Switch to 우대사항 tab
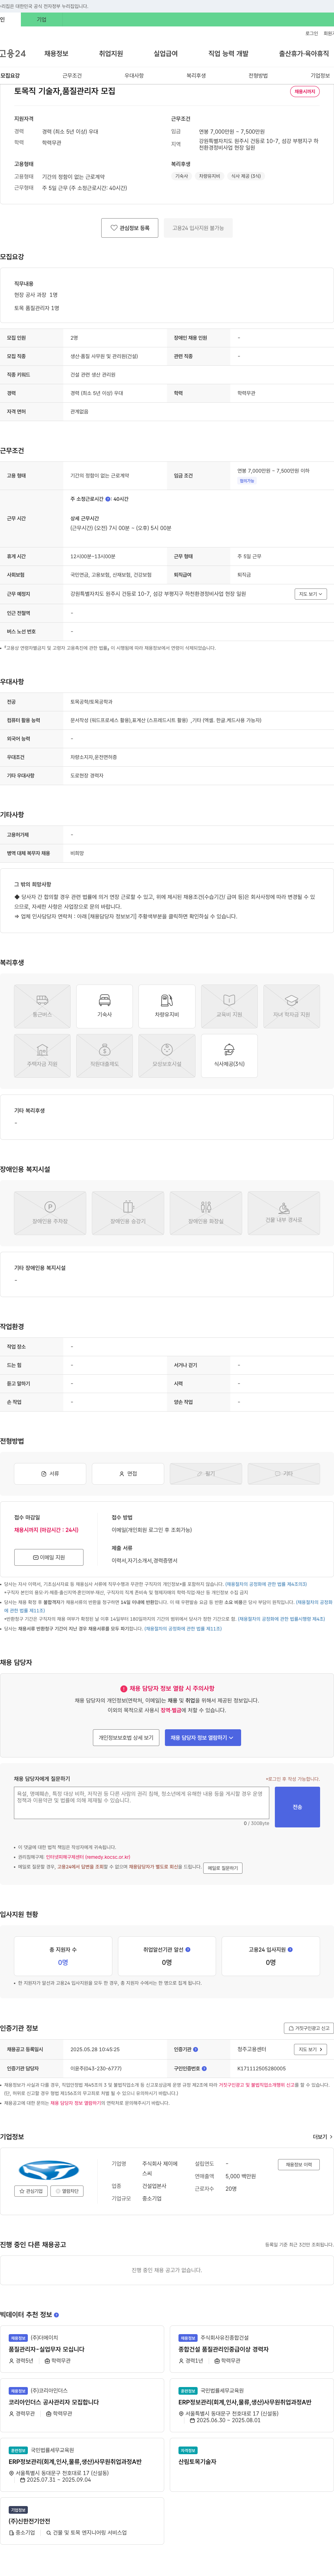334x2576 pixels. point(134,75)
